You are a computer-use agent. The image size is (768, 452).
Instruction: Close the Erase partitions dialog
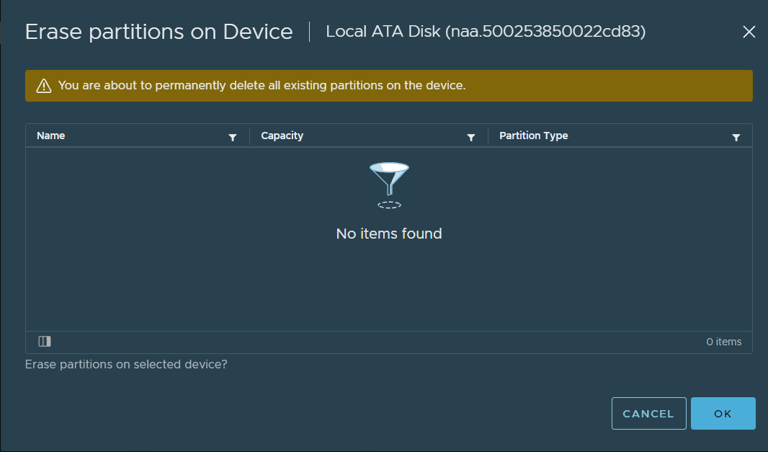click(748, 32)
